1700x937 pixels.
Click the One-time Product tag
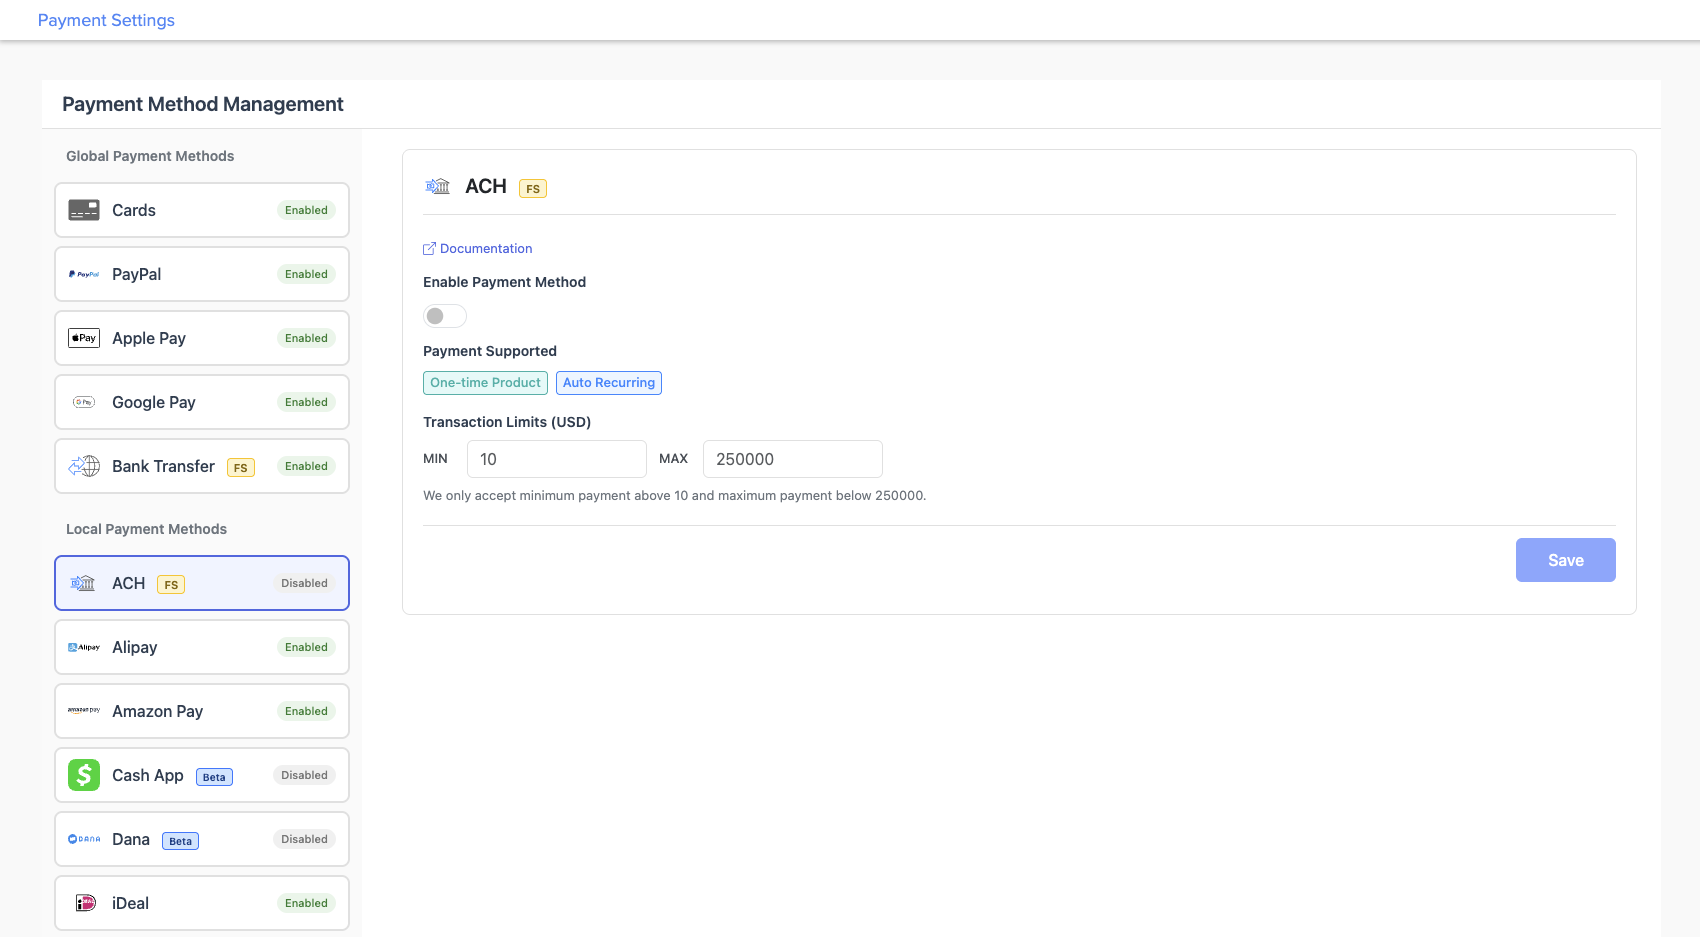pos(485,383)
